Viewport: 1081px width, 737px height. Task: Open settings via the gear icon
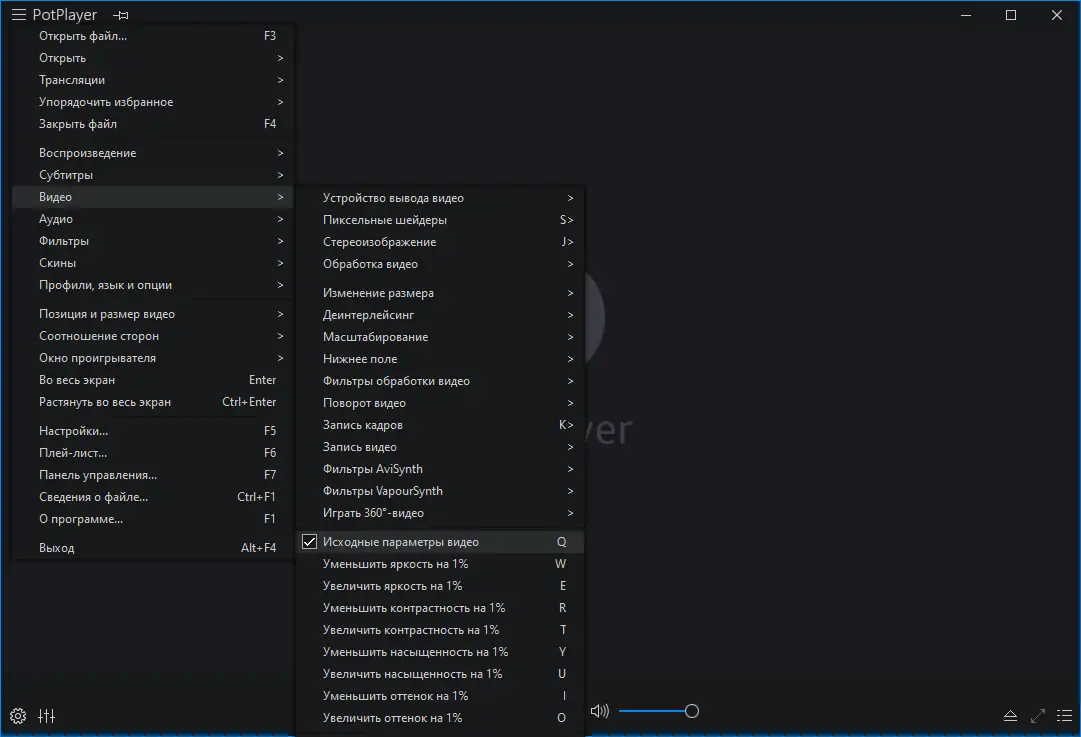pyautogui.click(x=18, y=716)
